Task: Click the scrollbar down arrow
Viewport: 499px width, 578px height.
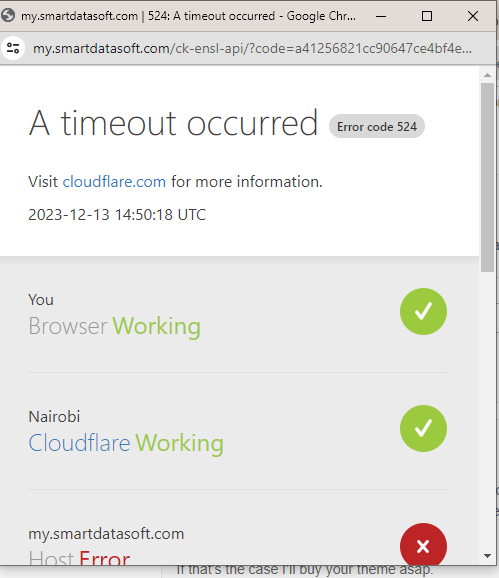Action: tap(487, 556)
